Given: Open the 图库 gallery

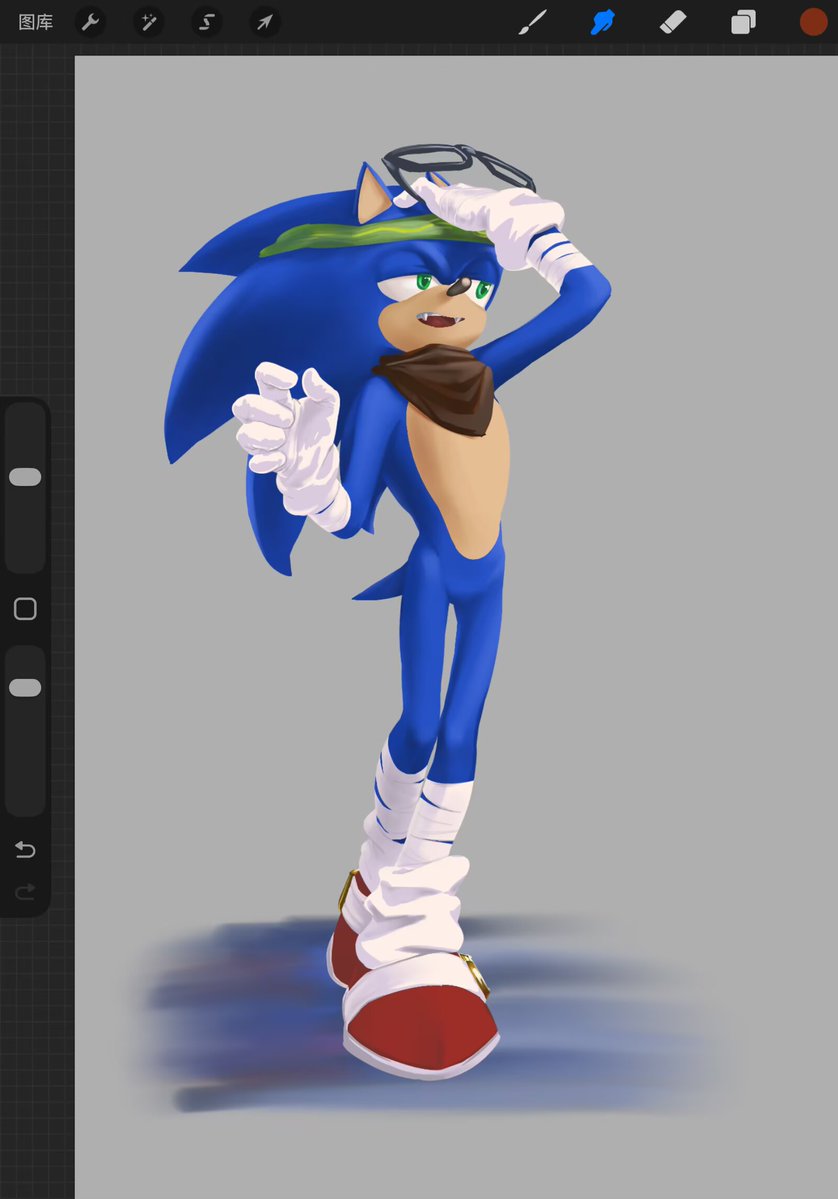Looking at the screenshot, I should [35, 22].
